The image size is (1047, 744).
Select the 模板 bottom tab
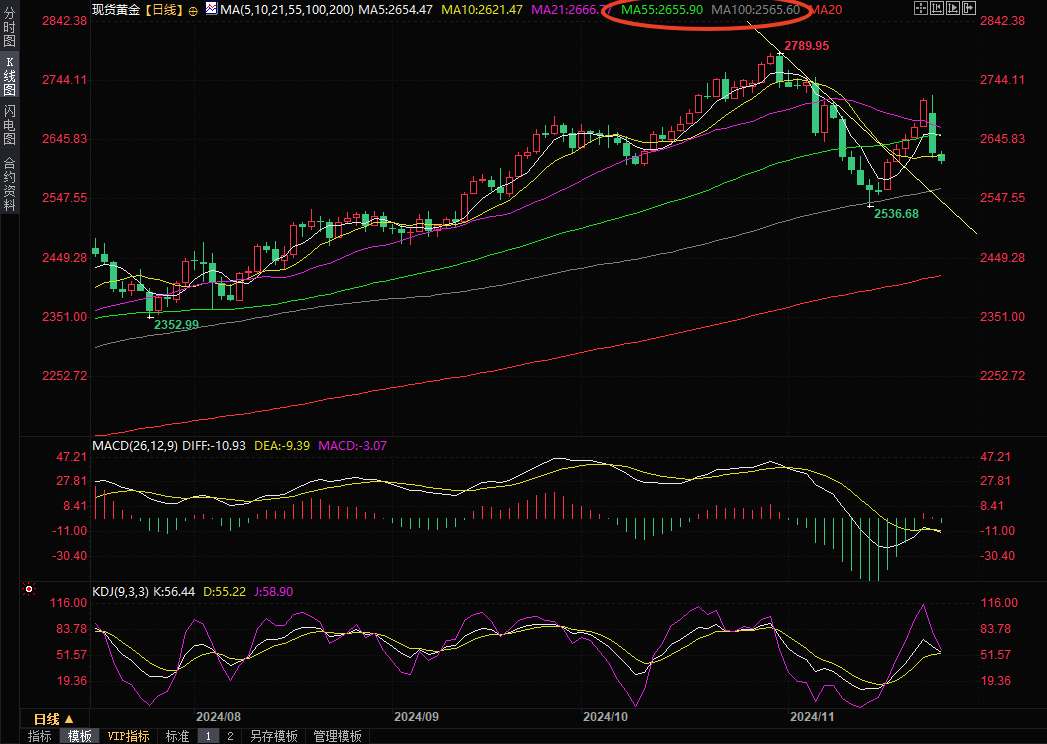(x=80, y=736)
